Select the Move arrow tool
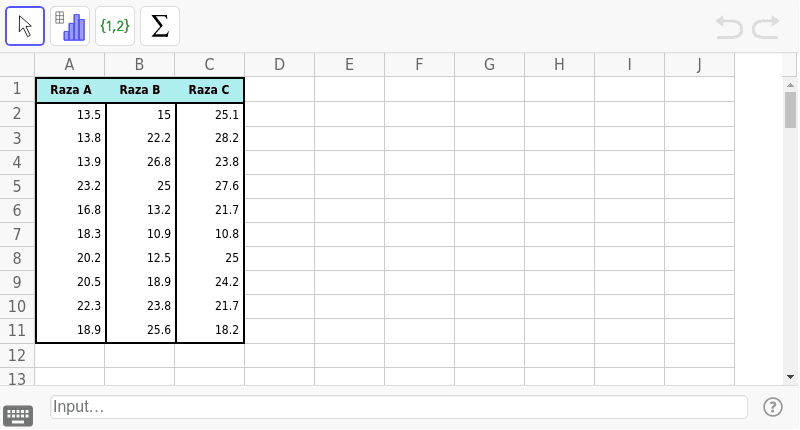 click(x=25, y=26)
